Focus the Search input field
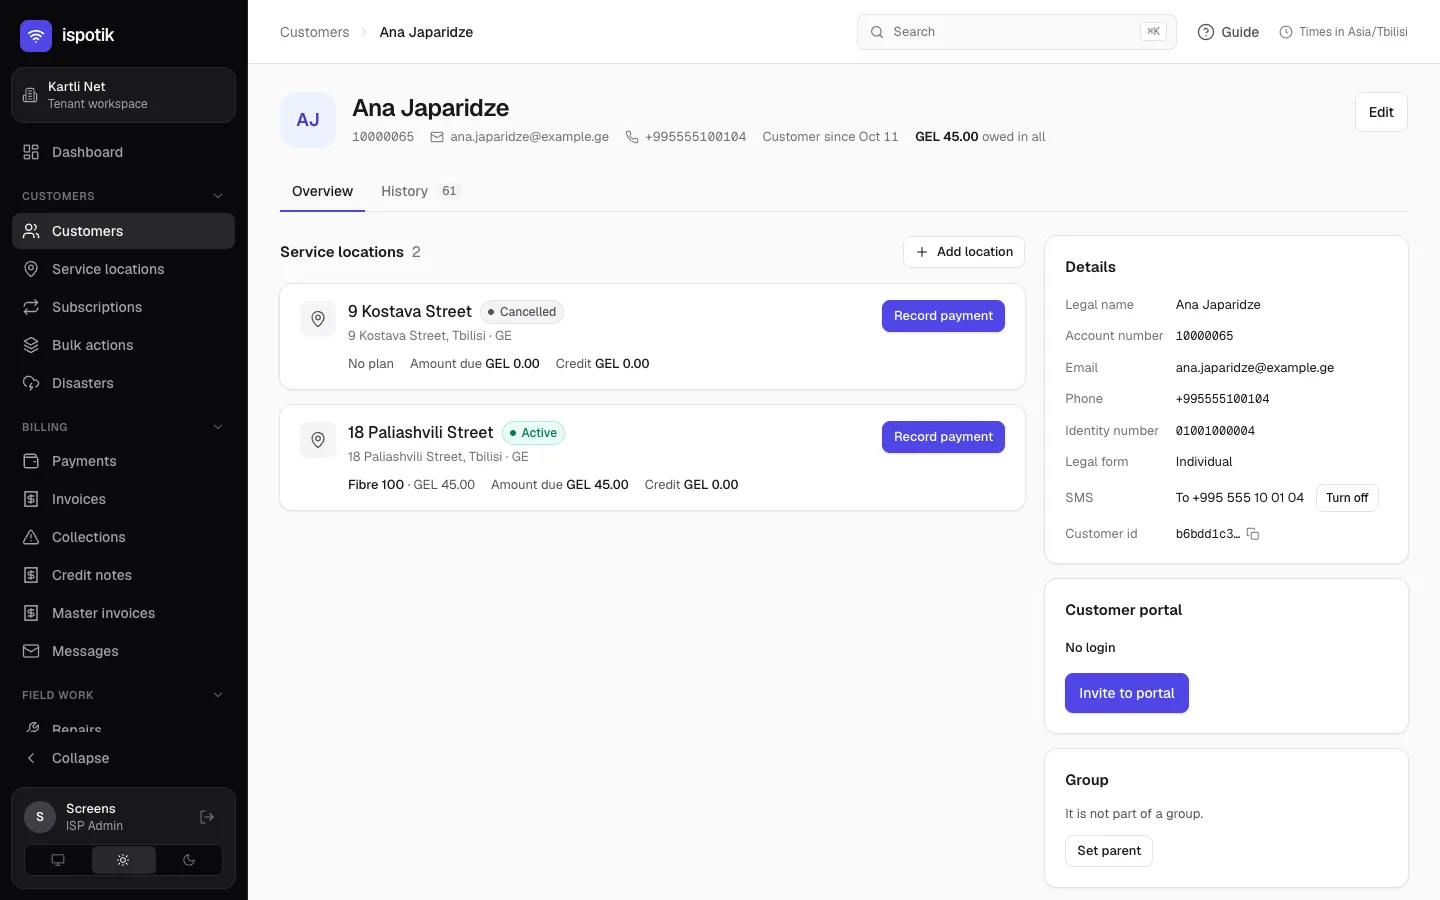The image size is (1440, 900). pyautogui.click(x=1016, y=32)
